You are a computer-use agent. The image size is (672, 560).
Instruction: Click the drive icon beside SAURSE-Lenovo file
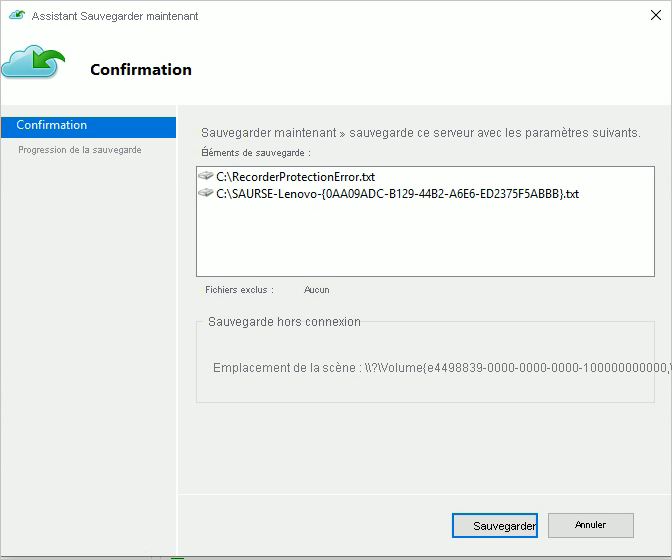point(206,193)
